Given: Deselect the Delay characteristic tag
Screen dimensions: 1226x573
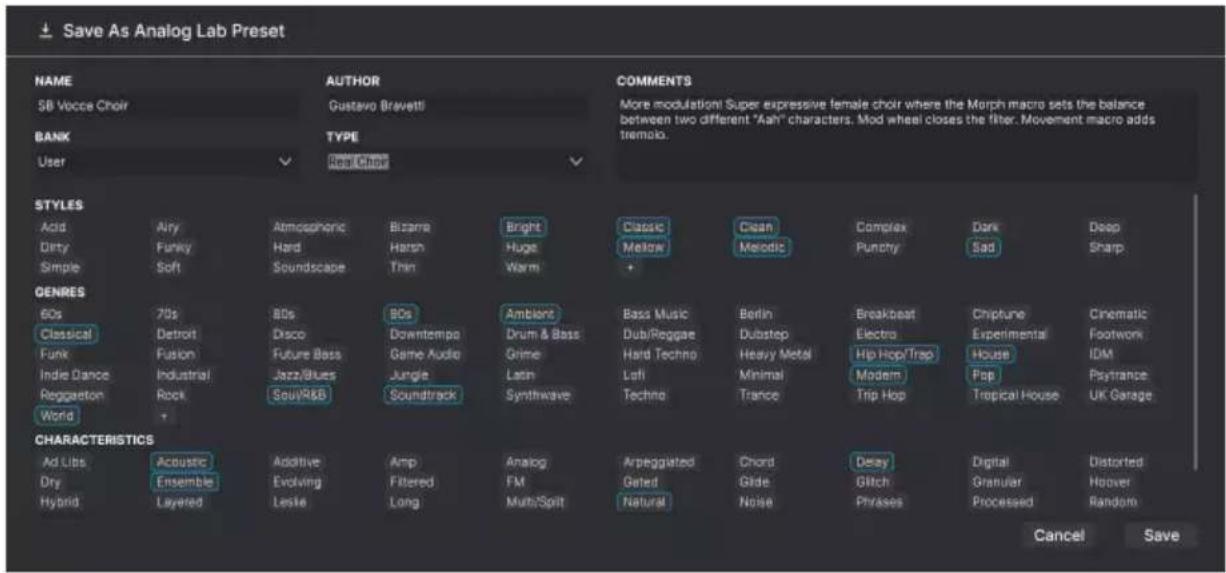Looking at the screenshot, I should click(871, 462).
